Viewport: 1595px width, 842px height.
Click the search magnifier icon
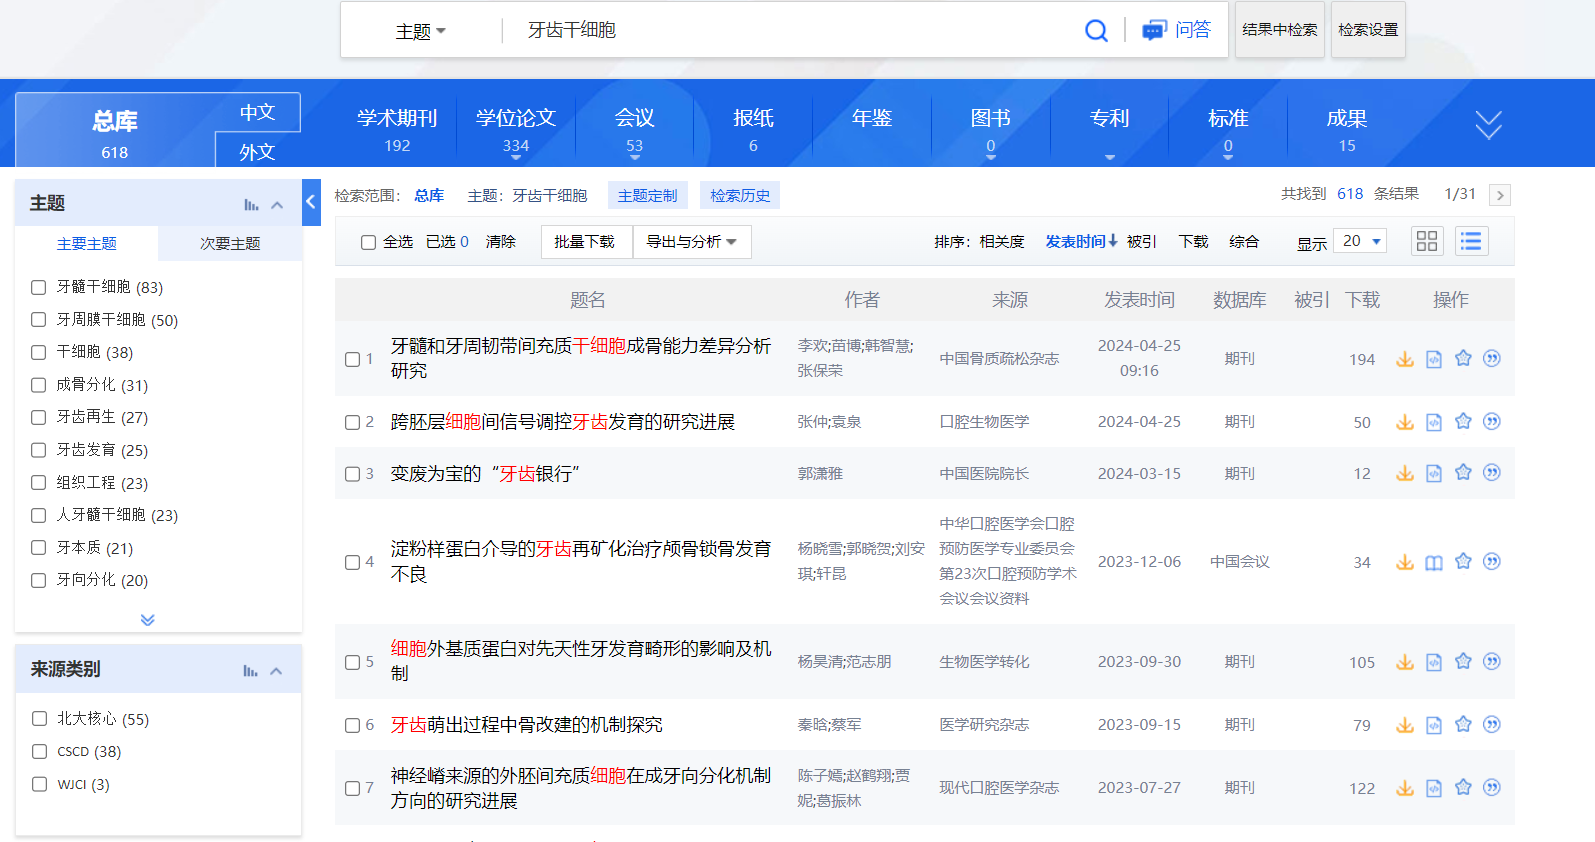[x=1096, y=31]
